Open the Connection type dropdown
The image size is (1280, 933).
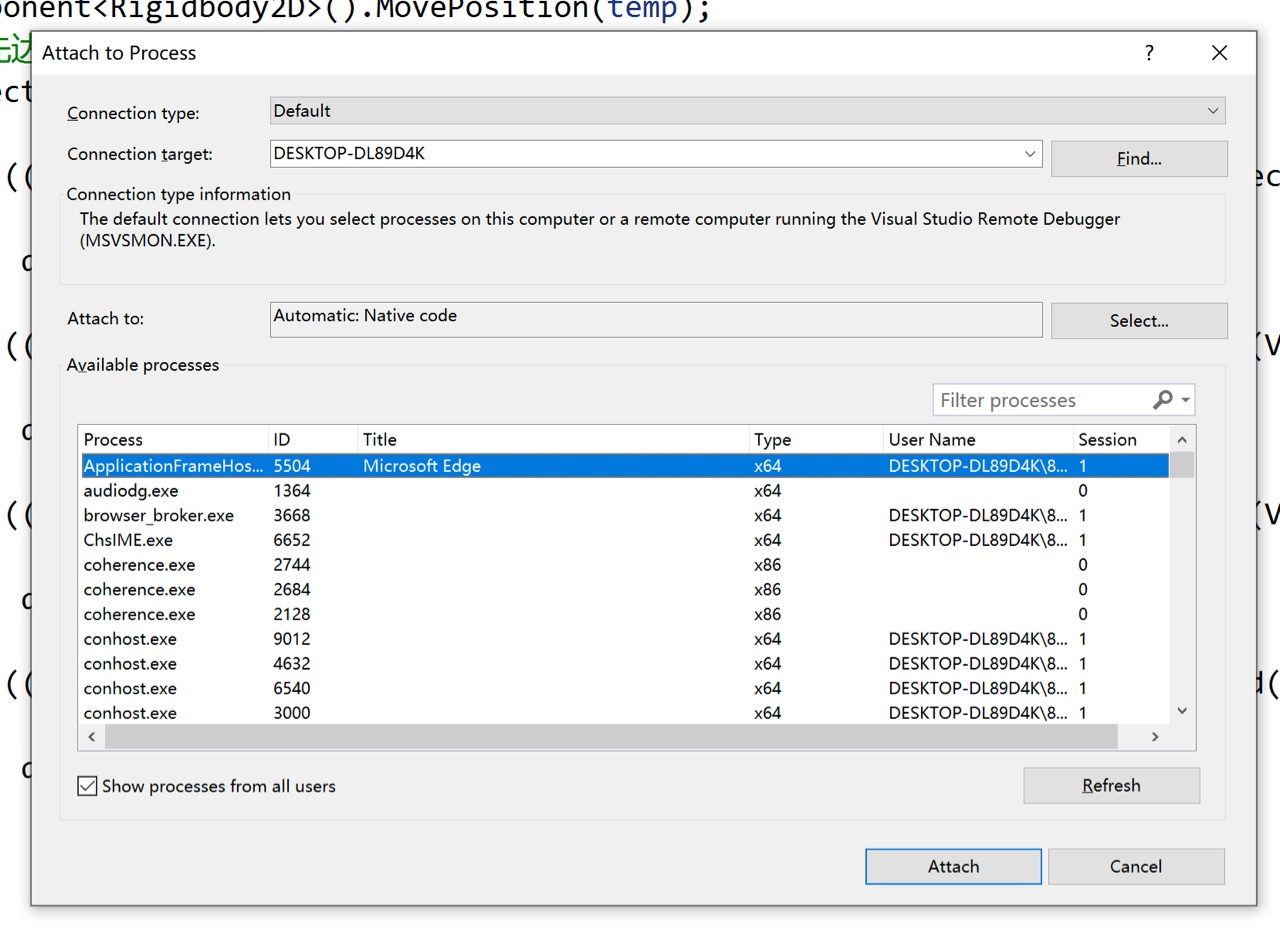pos(747,111)
